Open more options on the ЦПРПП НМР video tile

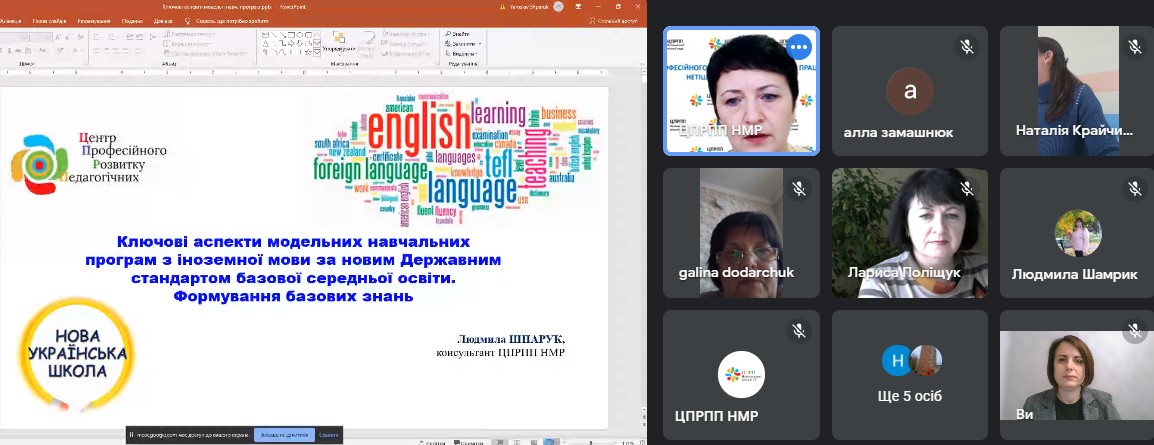point(798,46)
